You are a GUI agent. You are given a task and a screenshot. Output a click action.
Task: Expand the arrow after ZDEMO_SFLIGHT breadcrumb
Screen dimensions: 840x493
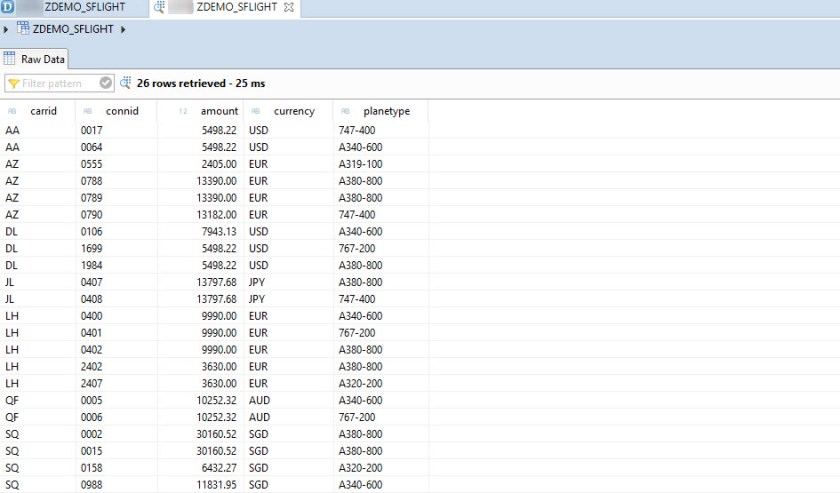pyautogui.click(x=123, y=29)
